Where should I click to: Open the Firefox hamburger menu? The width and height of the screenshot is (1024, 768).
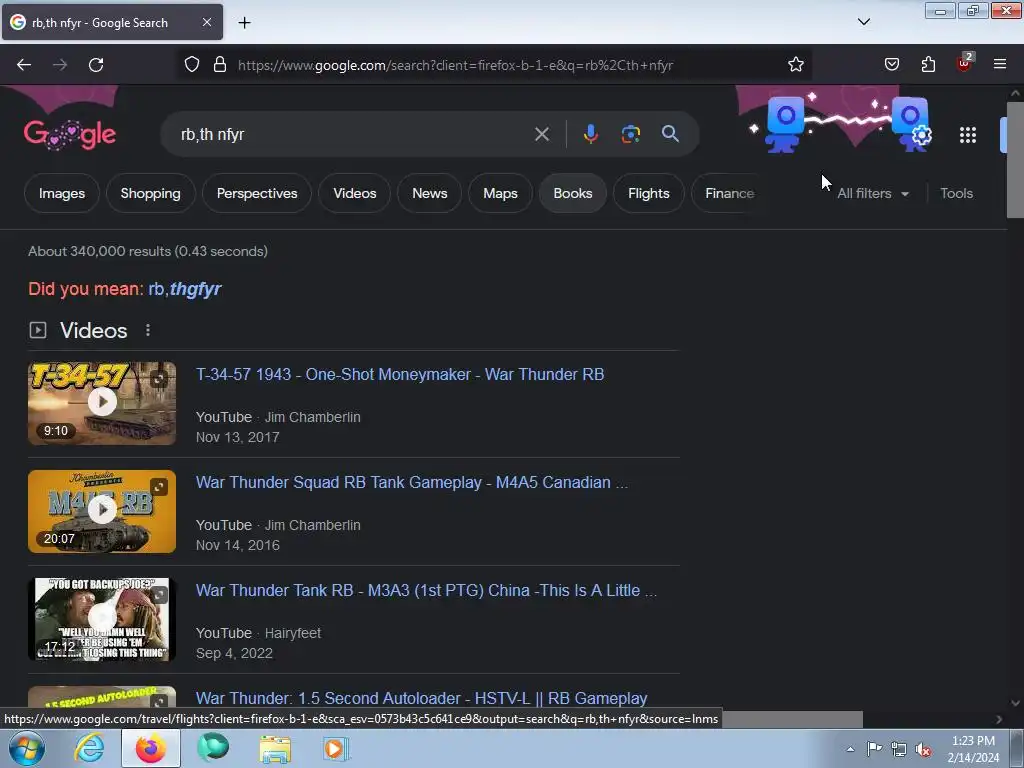point(1000,64)
